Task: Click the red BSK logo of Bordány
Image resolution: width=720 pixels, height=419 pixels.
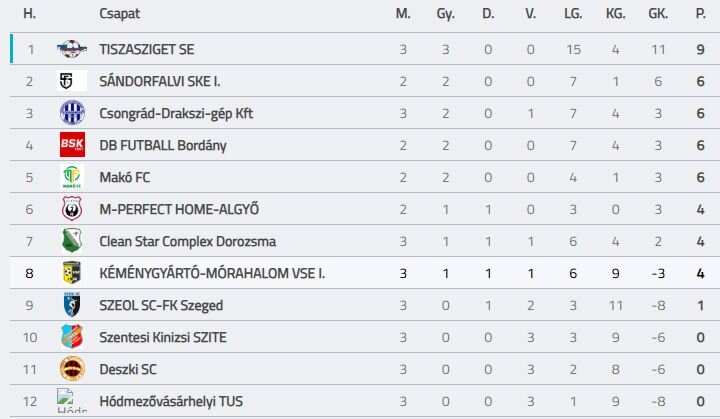Action: pos(72,145)
